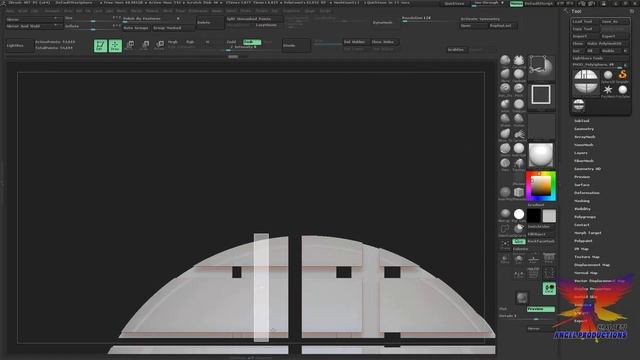Select the small tool thumbnail below current tool
640x360 pixels.
coord(578,105)
